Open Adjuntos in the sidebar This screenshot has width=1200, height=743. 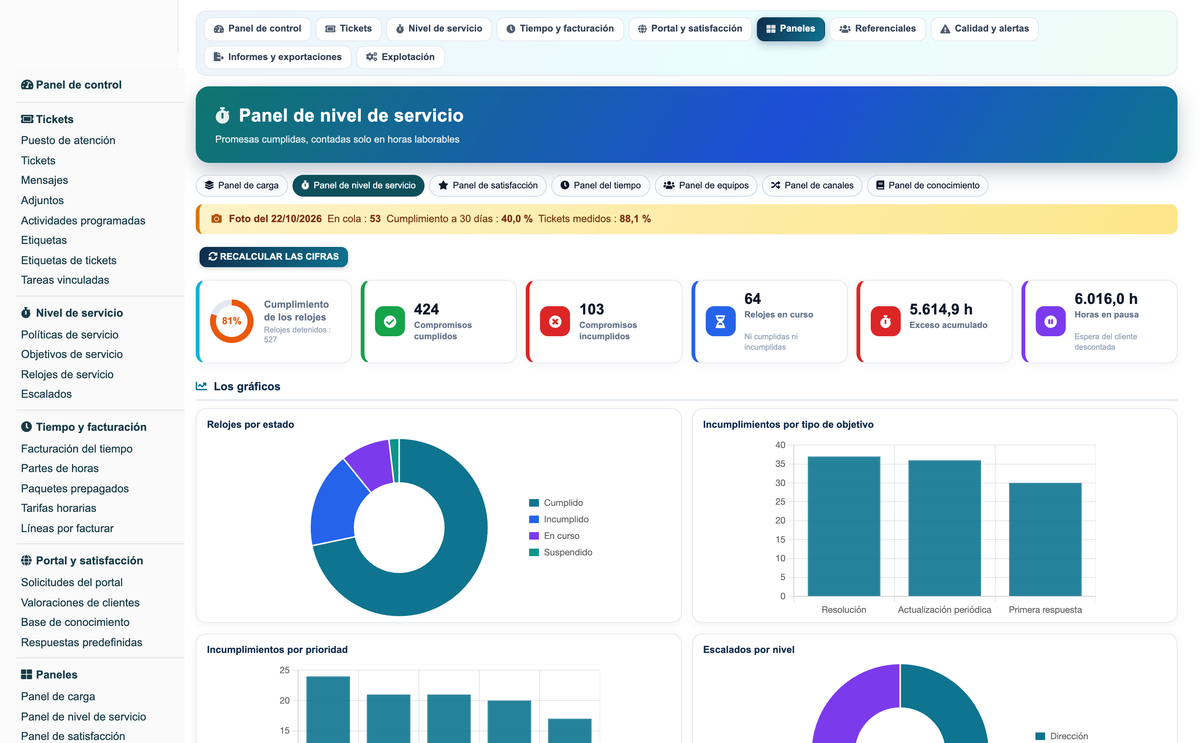[x=42, y=201]
